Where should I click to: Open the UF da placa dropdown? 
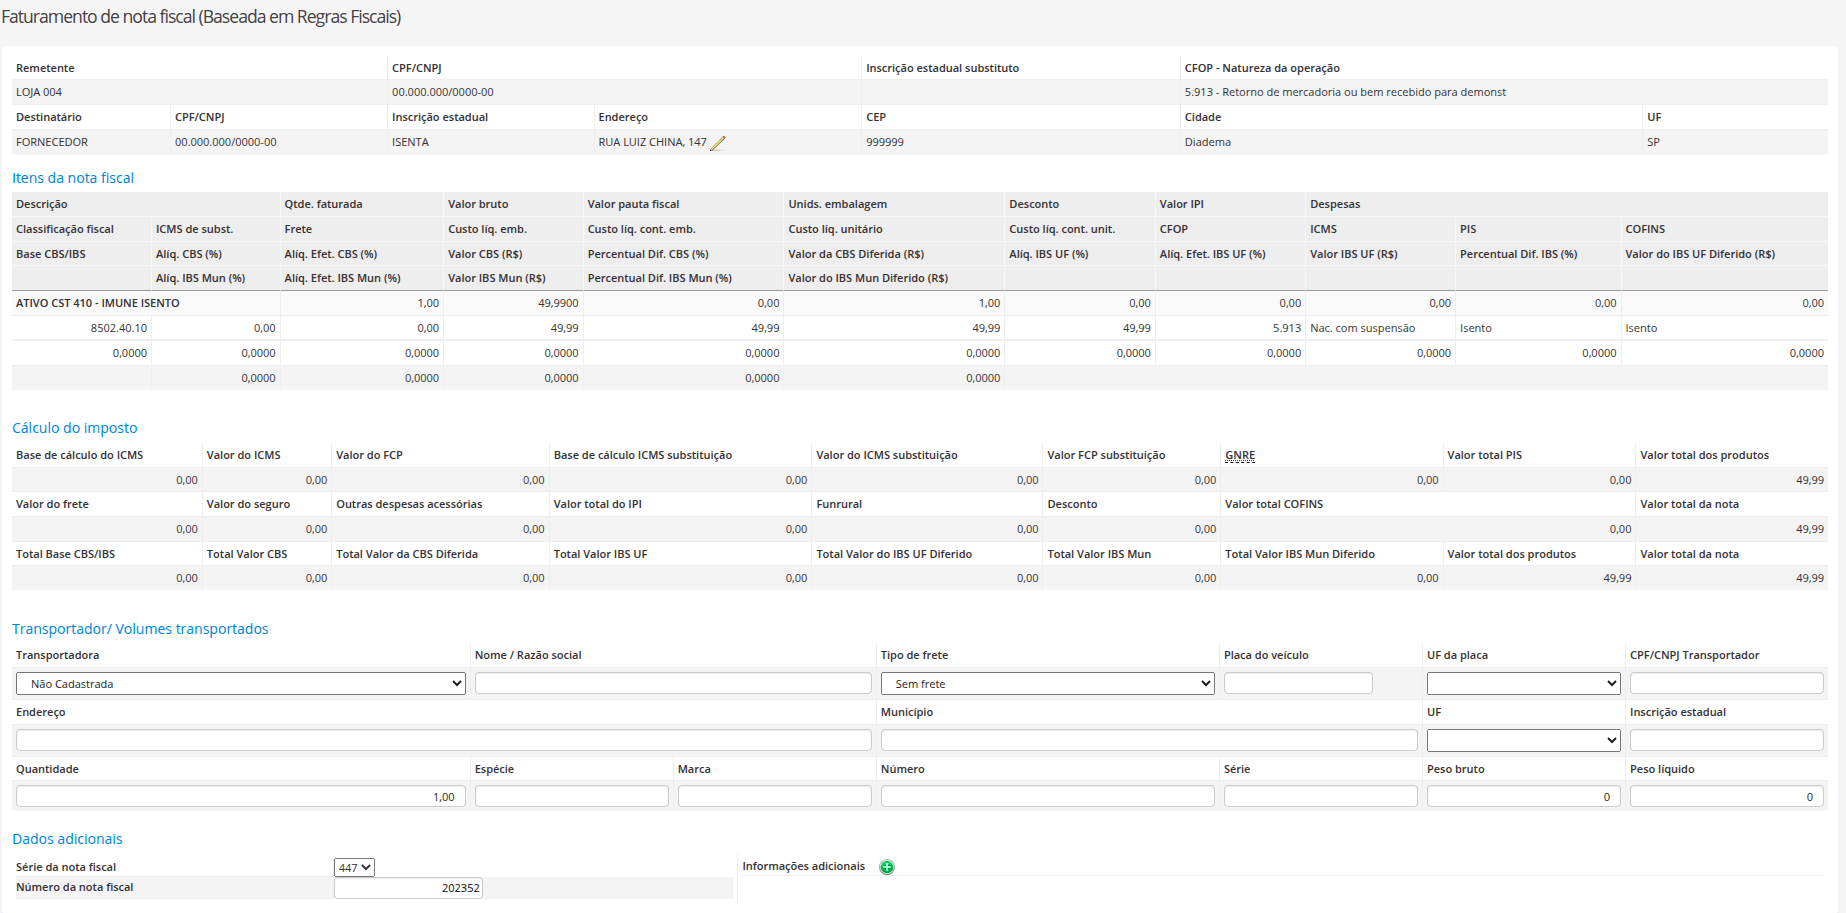pos(1524,683)
